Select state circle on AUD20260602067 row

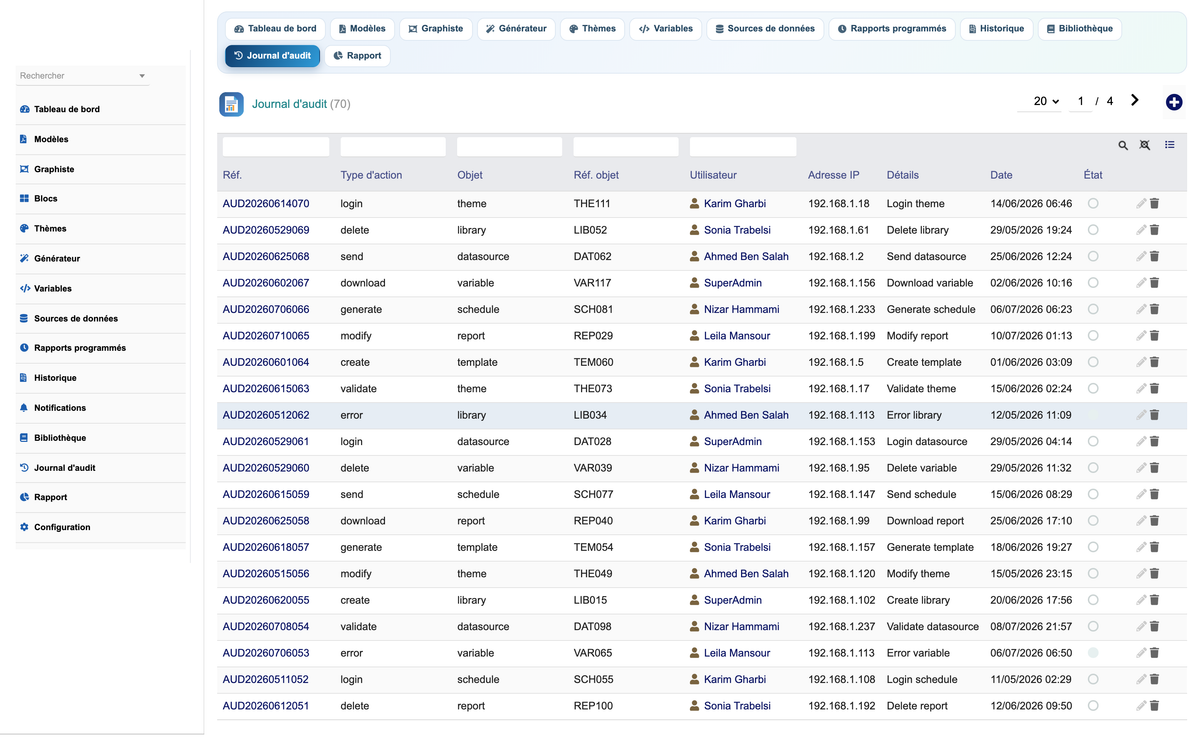pos(1093,283)
